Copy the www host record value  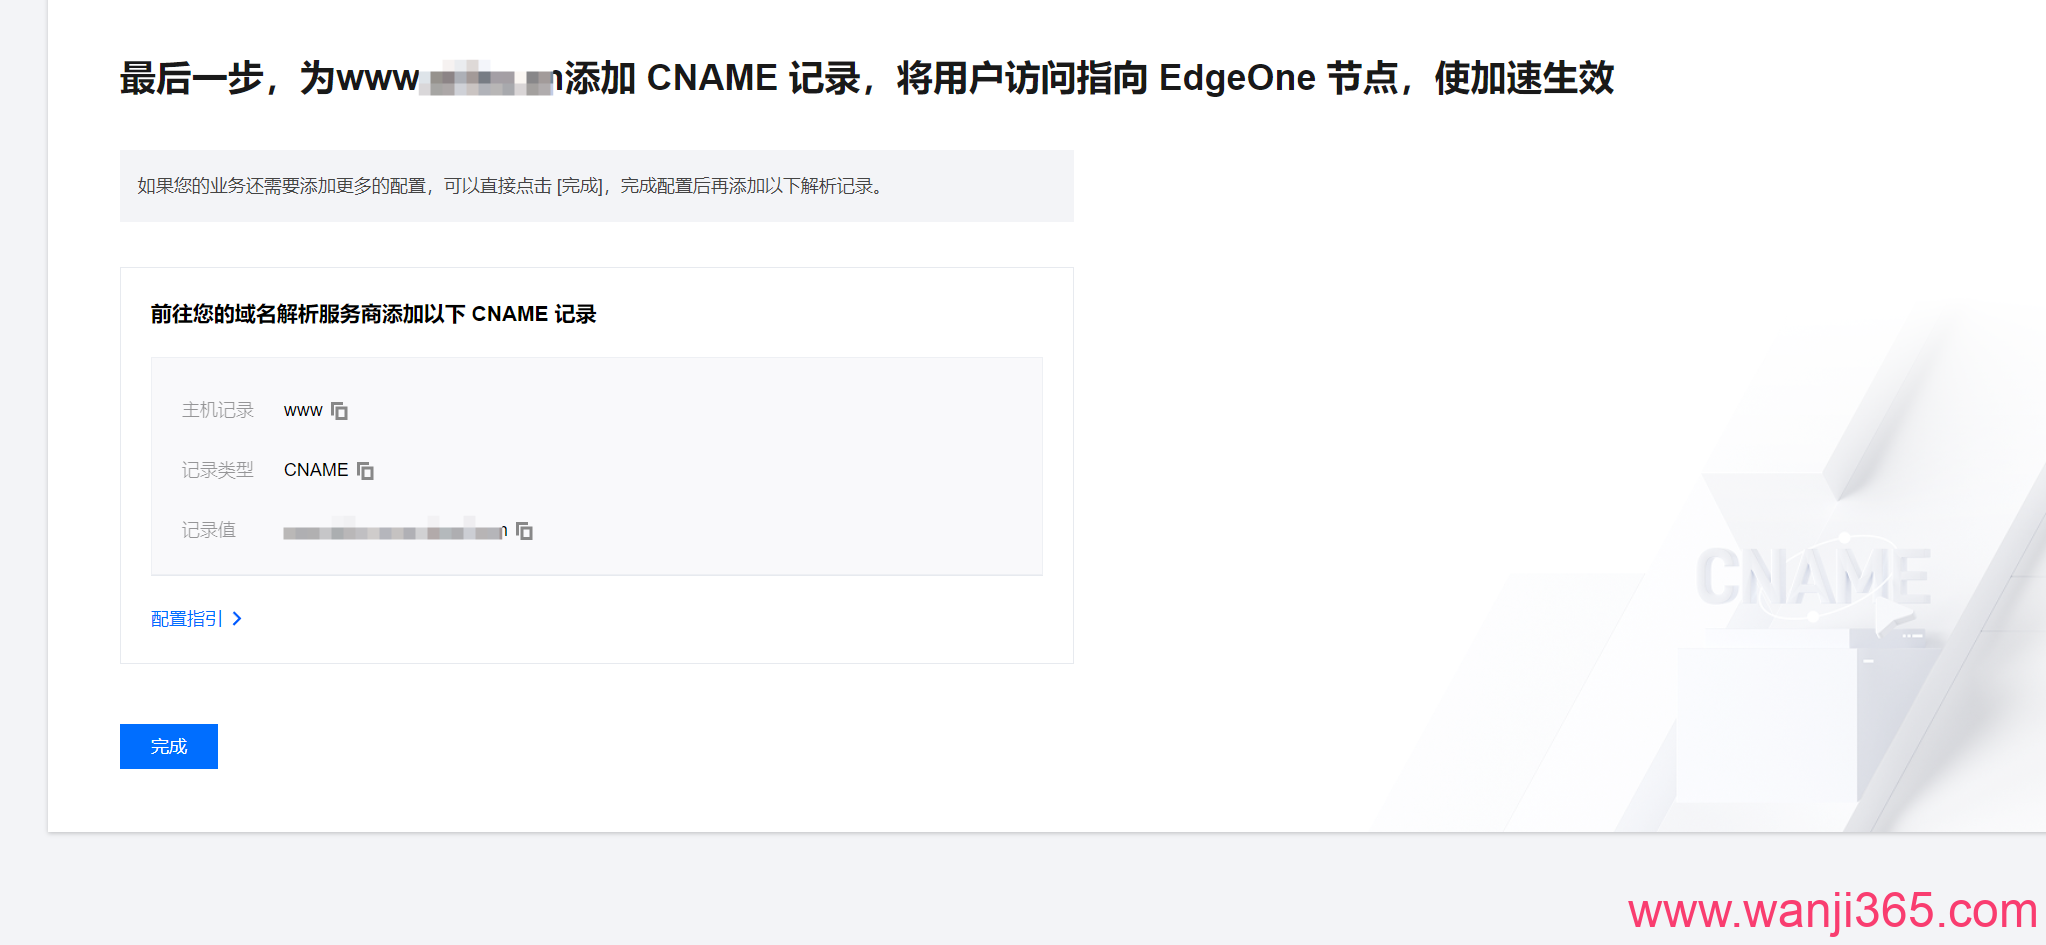(x=340, y=411)
